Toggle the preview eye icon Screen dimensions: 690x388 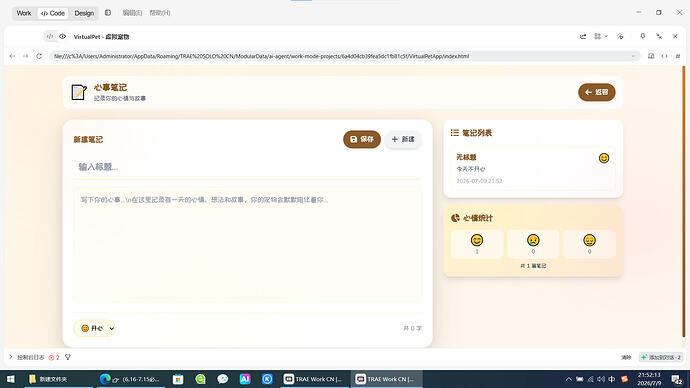pos(62,37)
